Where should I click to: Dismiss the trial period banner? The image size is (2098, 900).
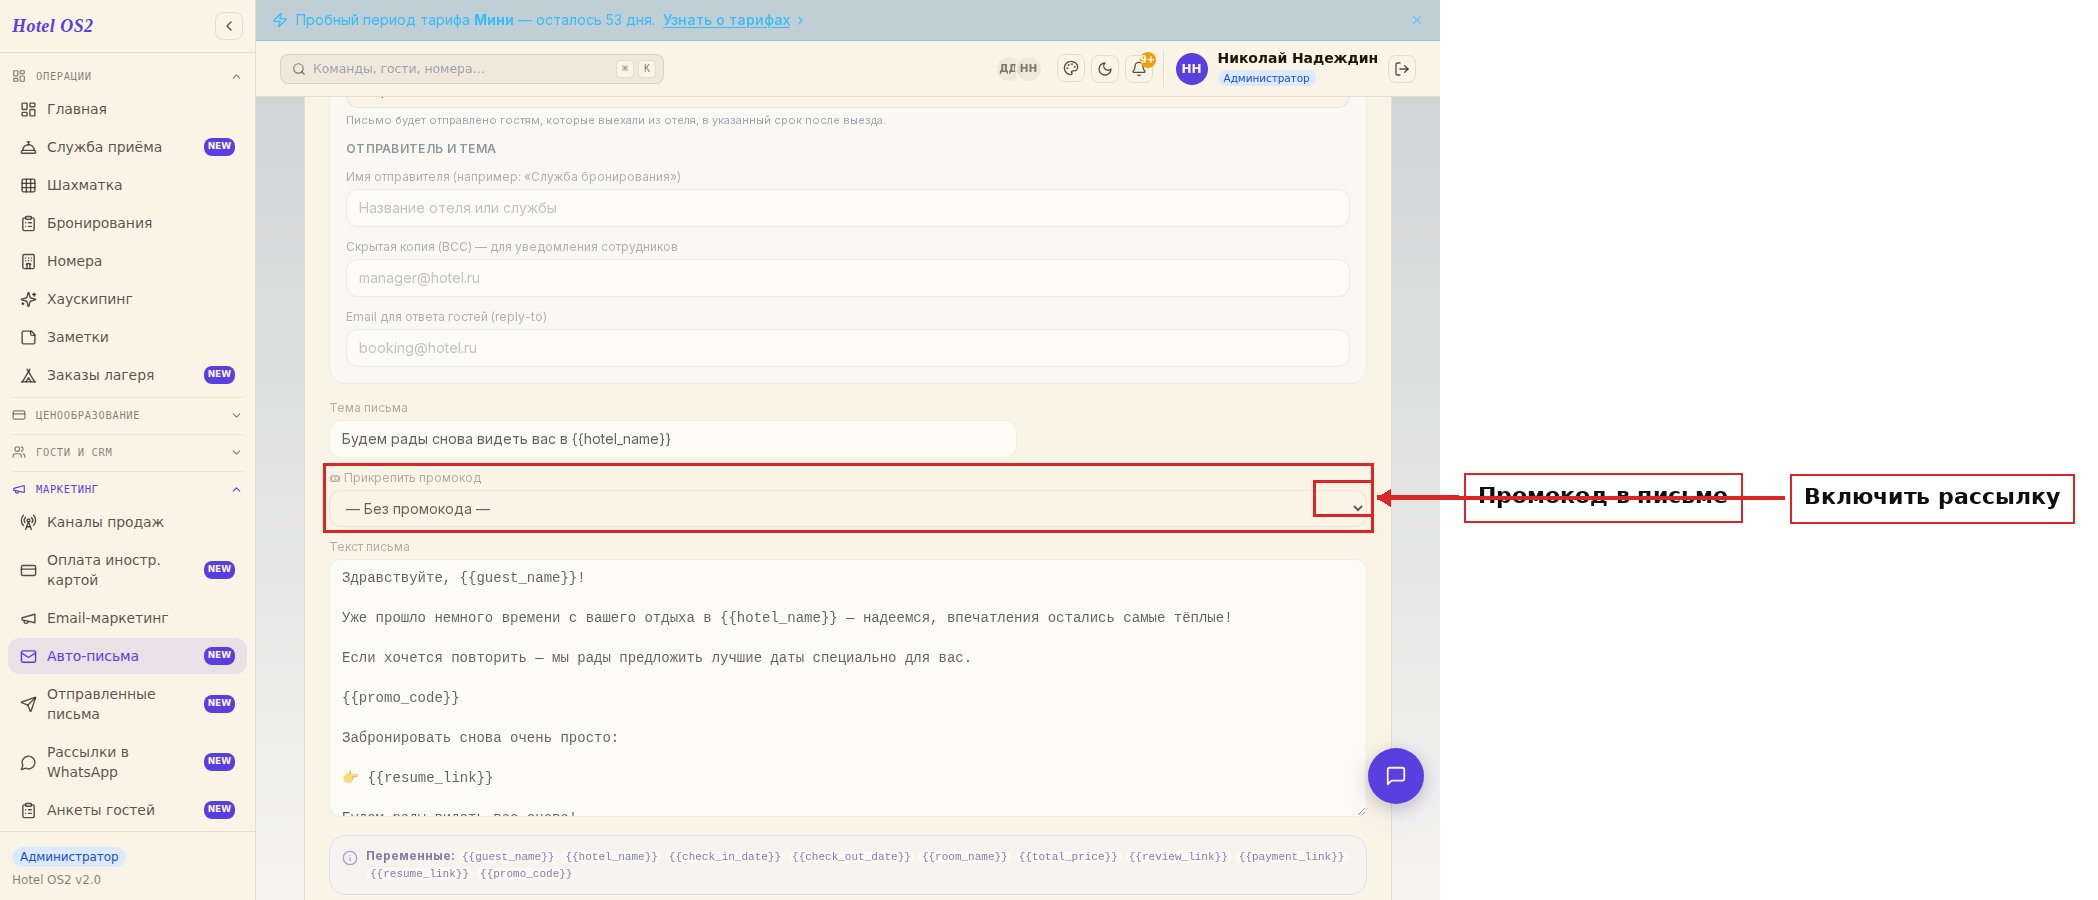[1417, 20]
